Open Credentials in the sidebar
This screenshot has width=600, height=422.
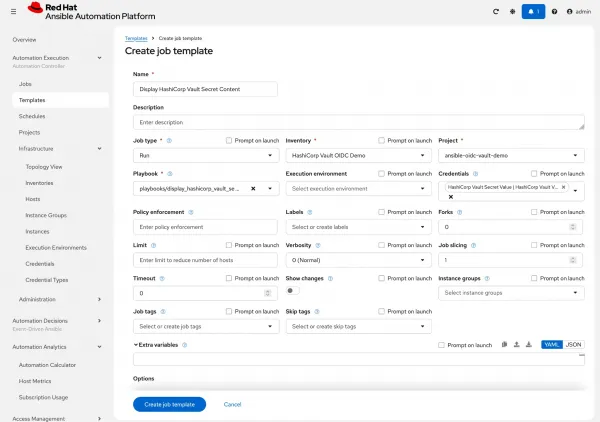pyautogui.click(x=40, y=264)
